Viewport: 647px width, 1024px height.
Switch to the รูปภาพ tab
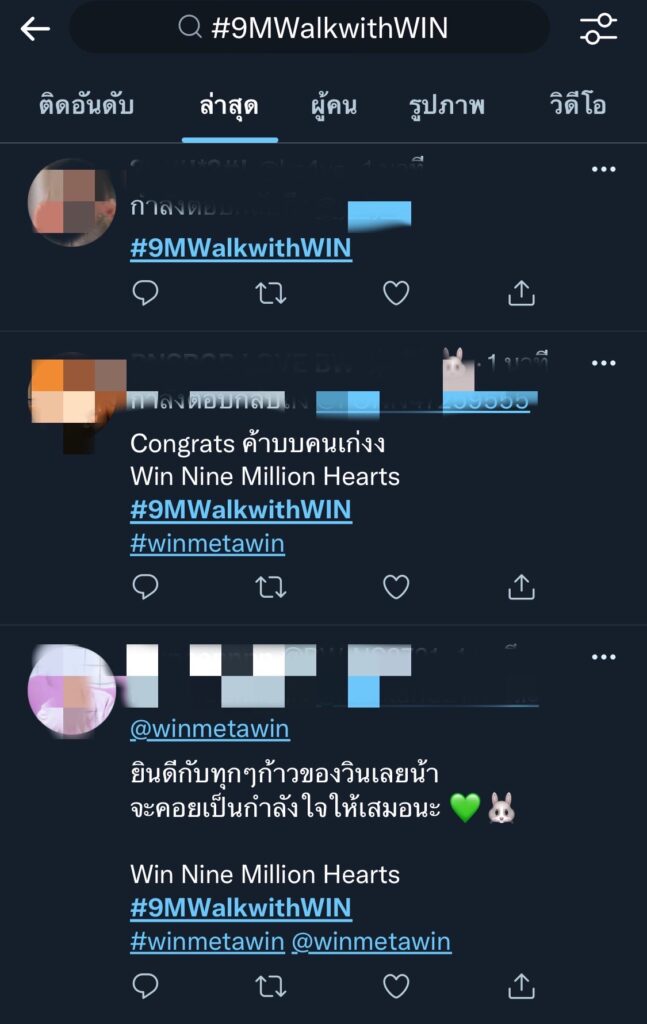447,105
